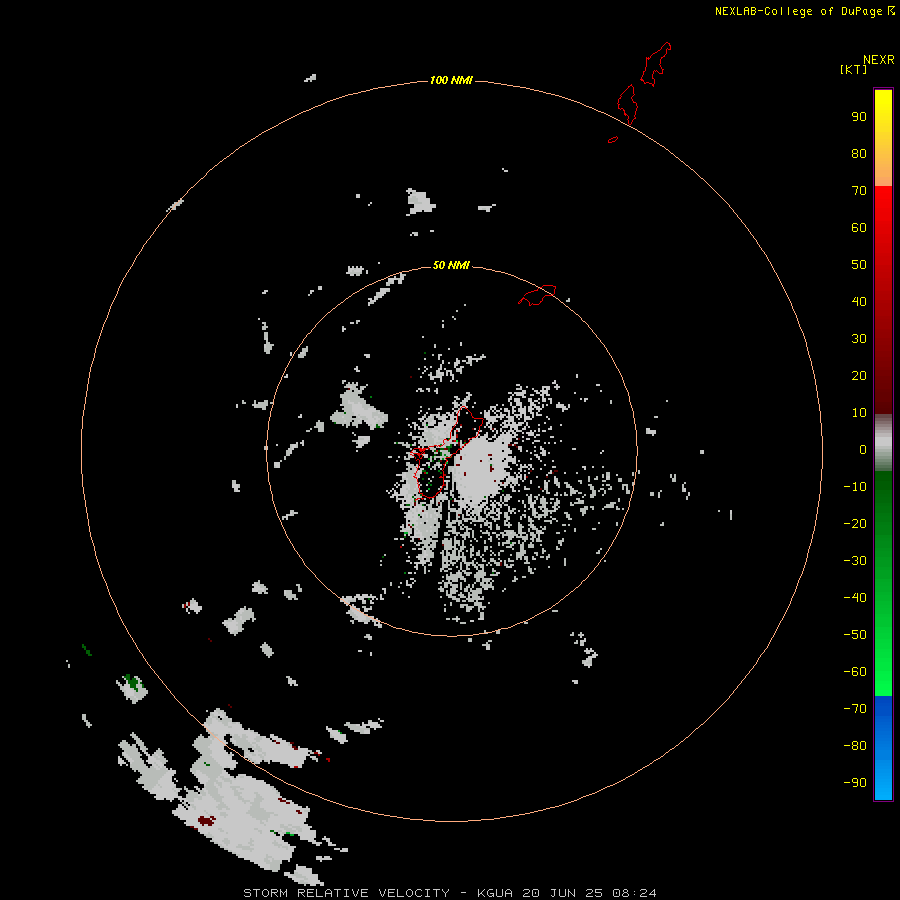Viewport: 900px width, 900px height.
Task: Click the 60 value on velocity scale
Action: (859, 227)
